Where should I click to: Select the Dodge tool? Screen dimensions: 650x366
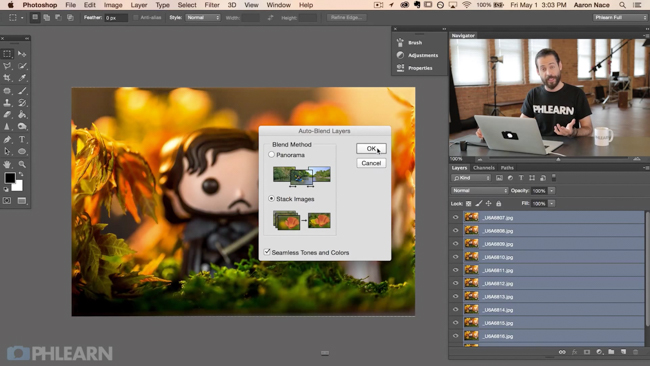[22, 127]
